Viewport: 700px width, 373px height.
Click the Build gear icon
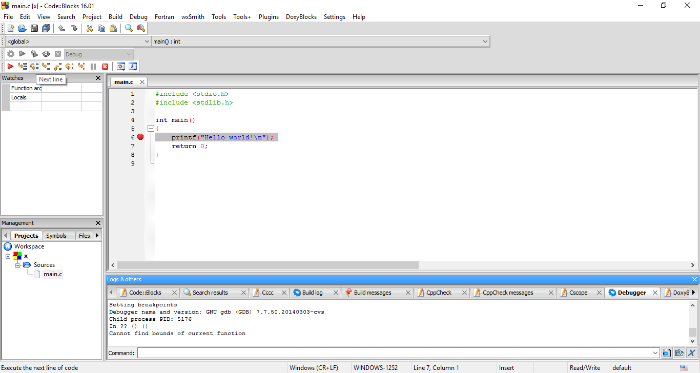click(11, 54)
